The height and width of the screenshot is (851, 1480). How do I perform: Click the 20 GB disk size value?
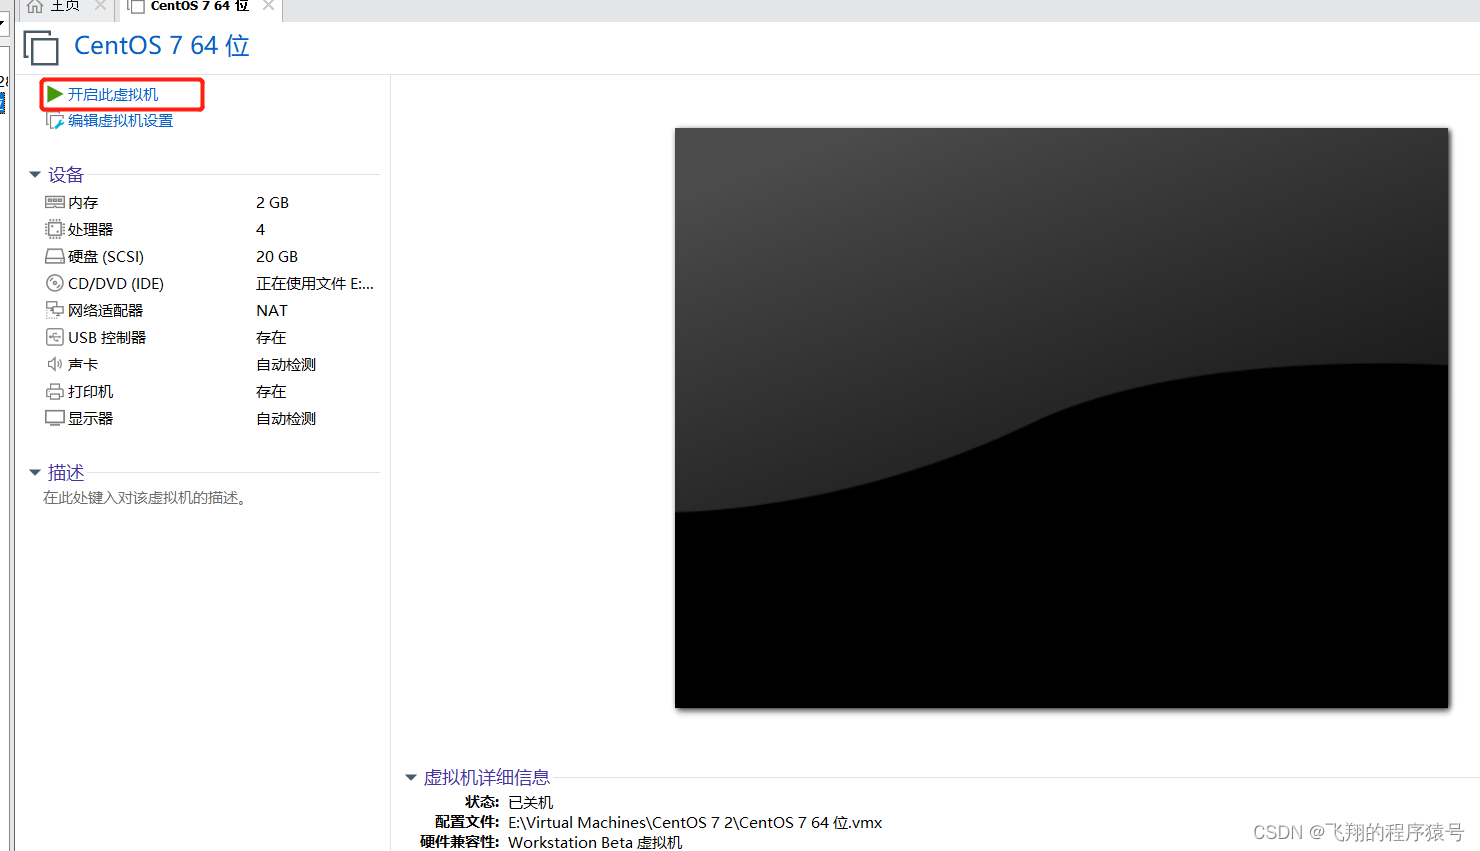coord(277,257)
